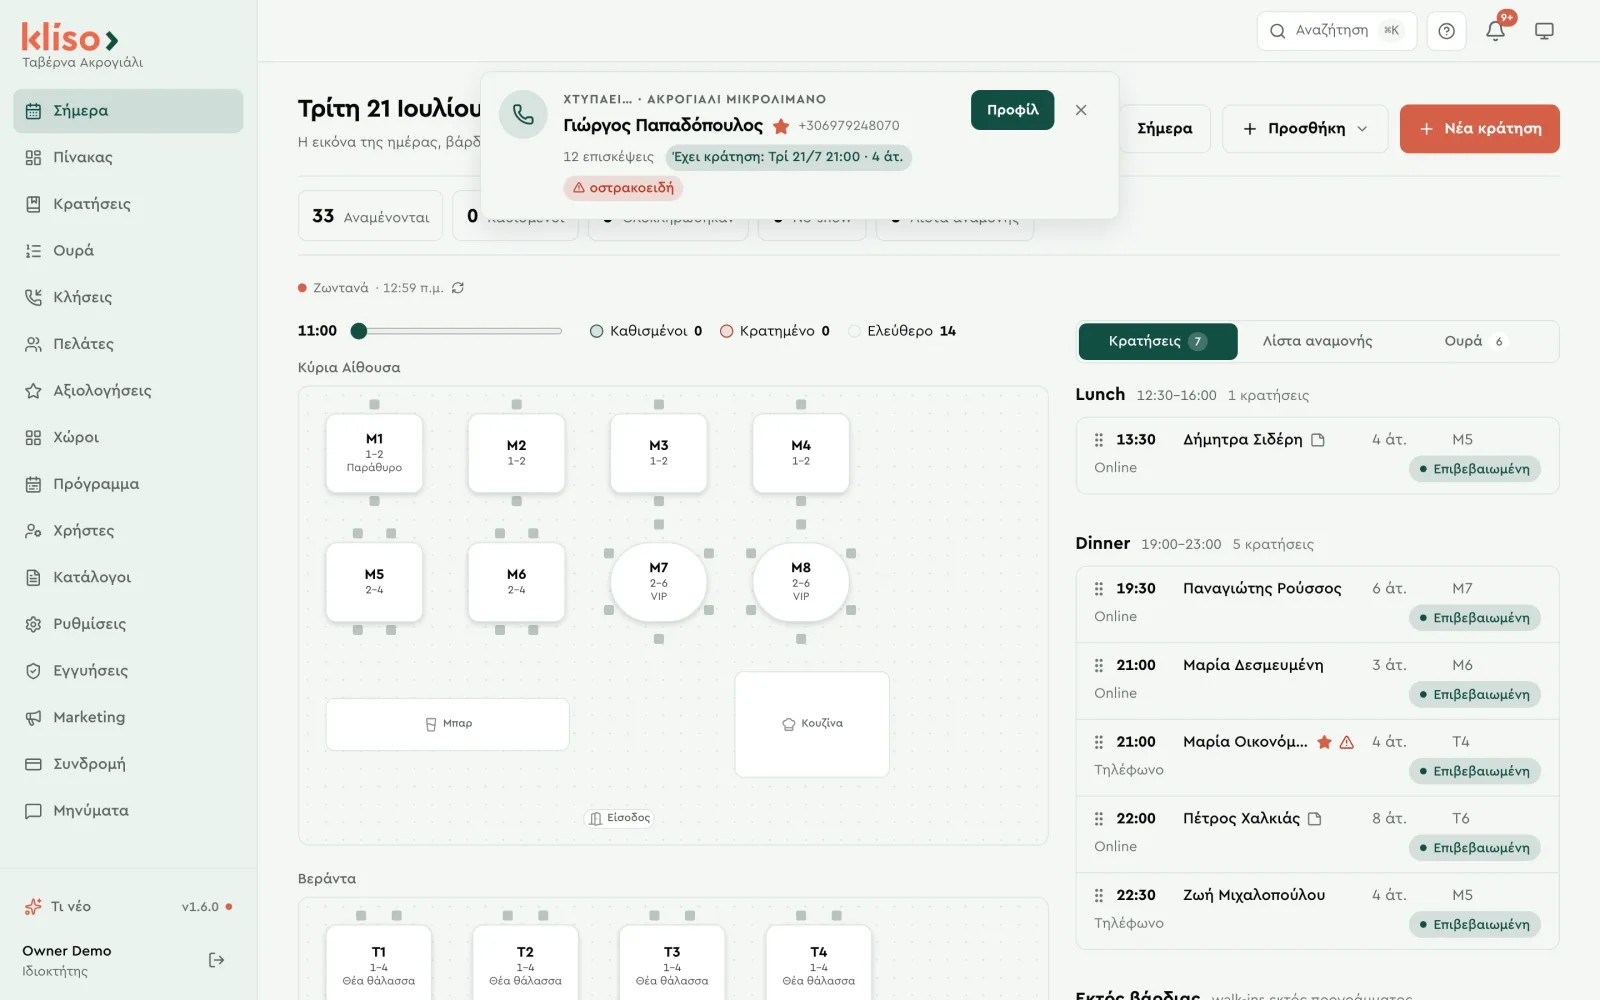
Task: Select table T2 on the veranda
Action: [525, 963]
